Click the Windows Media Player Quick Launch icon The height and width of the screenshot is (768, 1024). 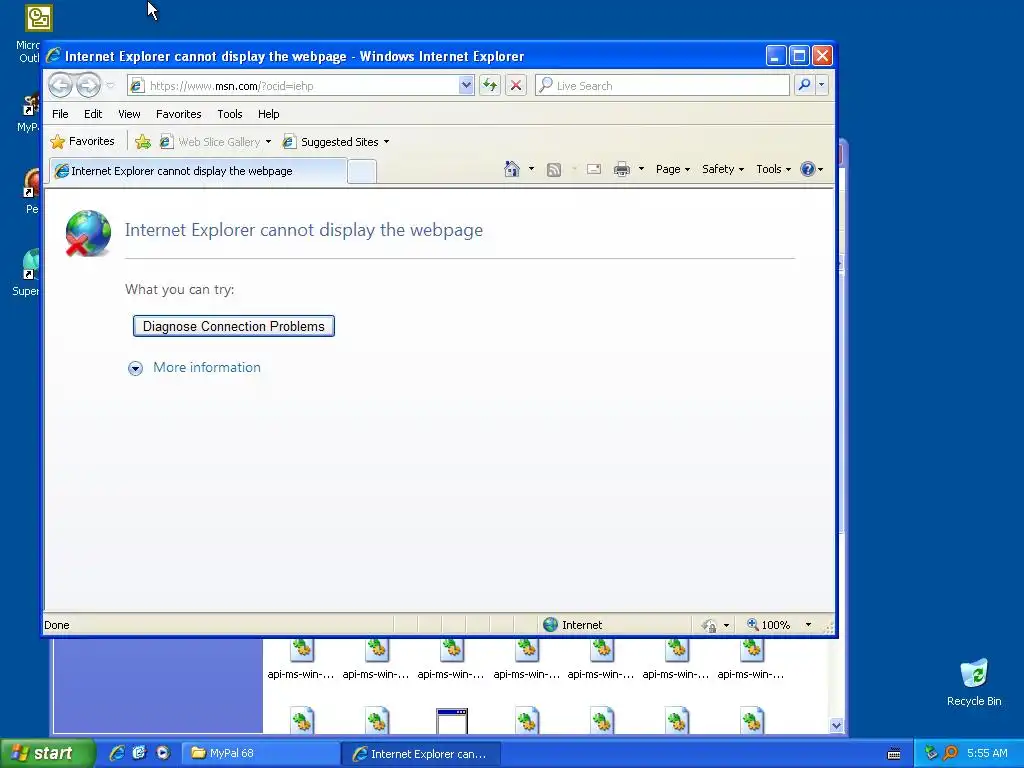tap(163, 753)
